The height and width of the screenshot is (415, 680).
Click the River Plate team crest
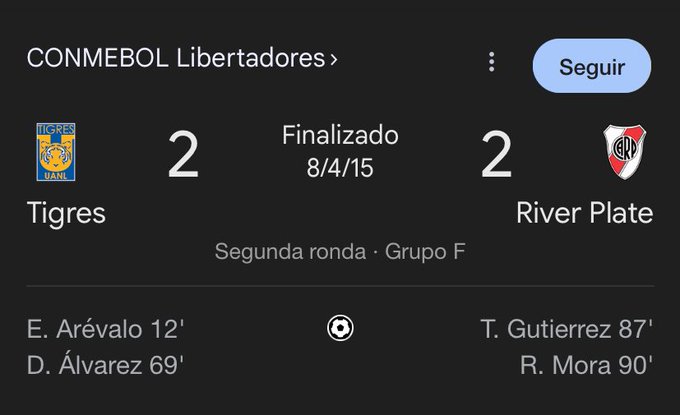[624, 152]
